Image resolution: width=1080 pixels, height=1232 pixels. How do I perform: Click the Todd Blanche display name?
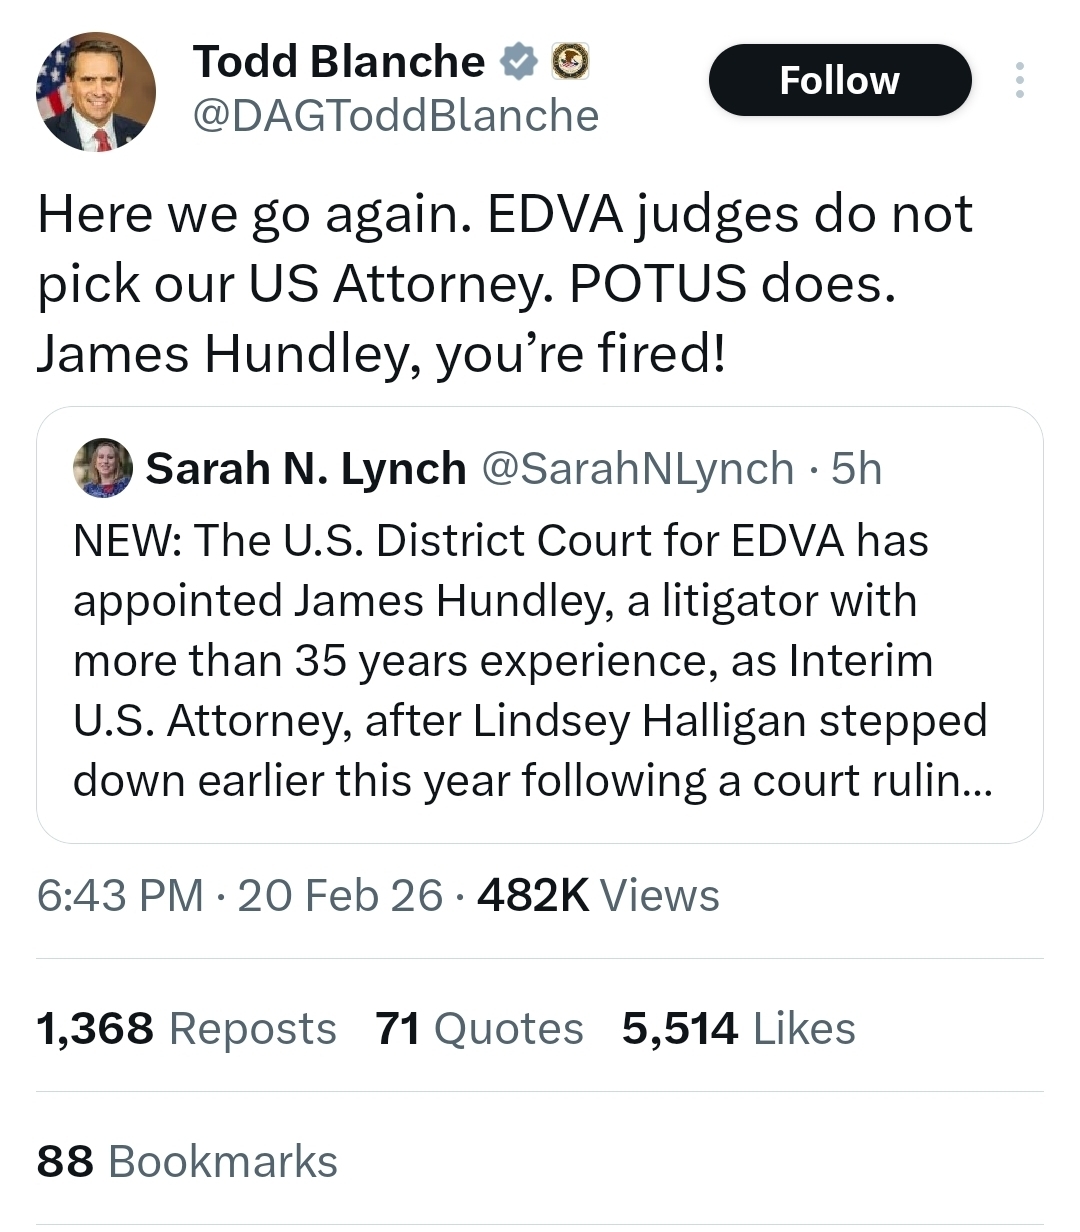click(339, 62)
